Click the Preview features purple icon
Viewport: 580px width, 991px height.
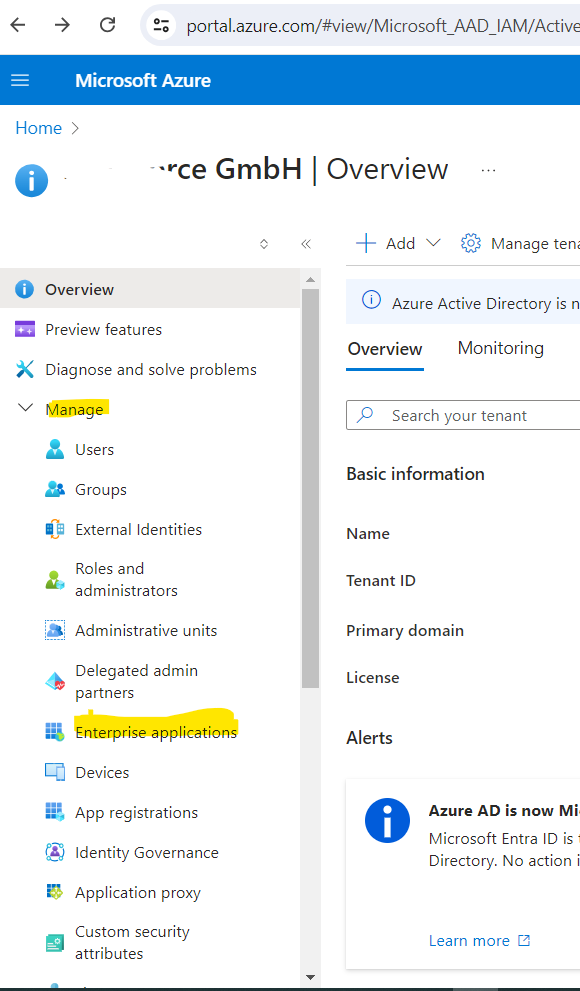(x=25, y=329)
